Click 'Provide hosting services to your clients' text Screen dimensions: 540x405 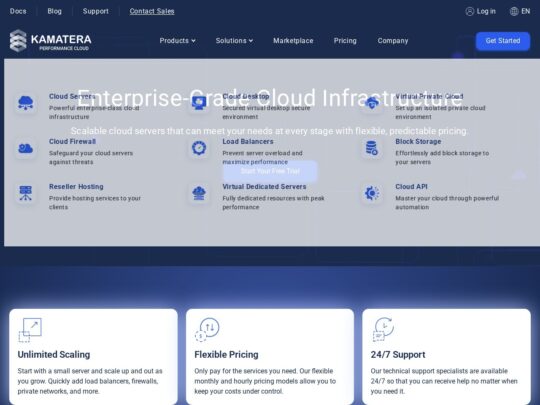point(95,202)
